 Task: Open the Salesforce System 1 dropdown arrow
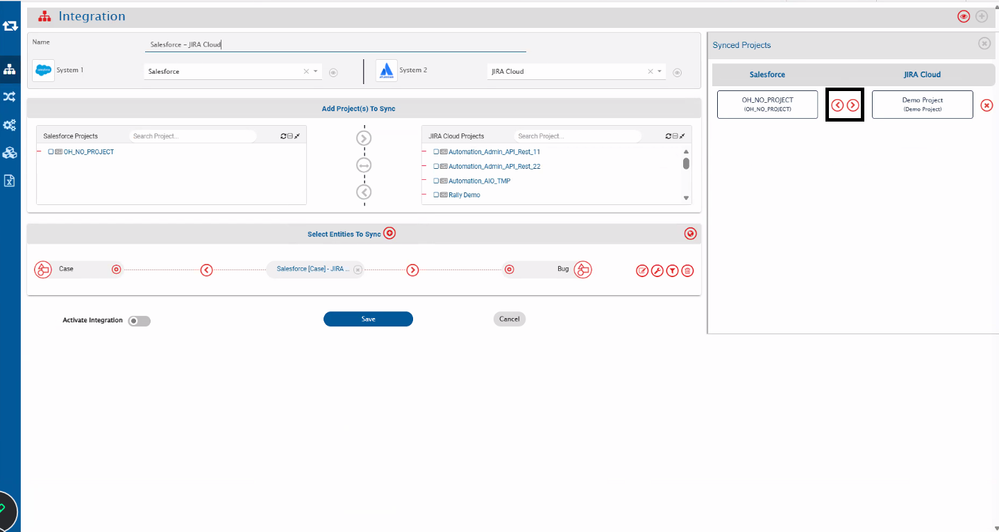coord(315,71)
